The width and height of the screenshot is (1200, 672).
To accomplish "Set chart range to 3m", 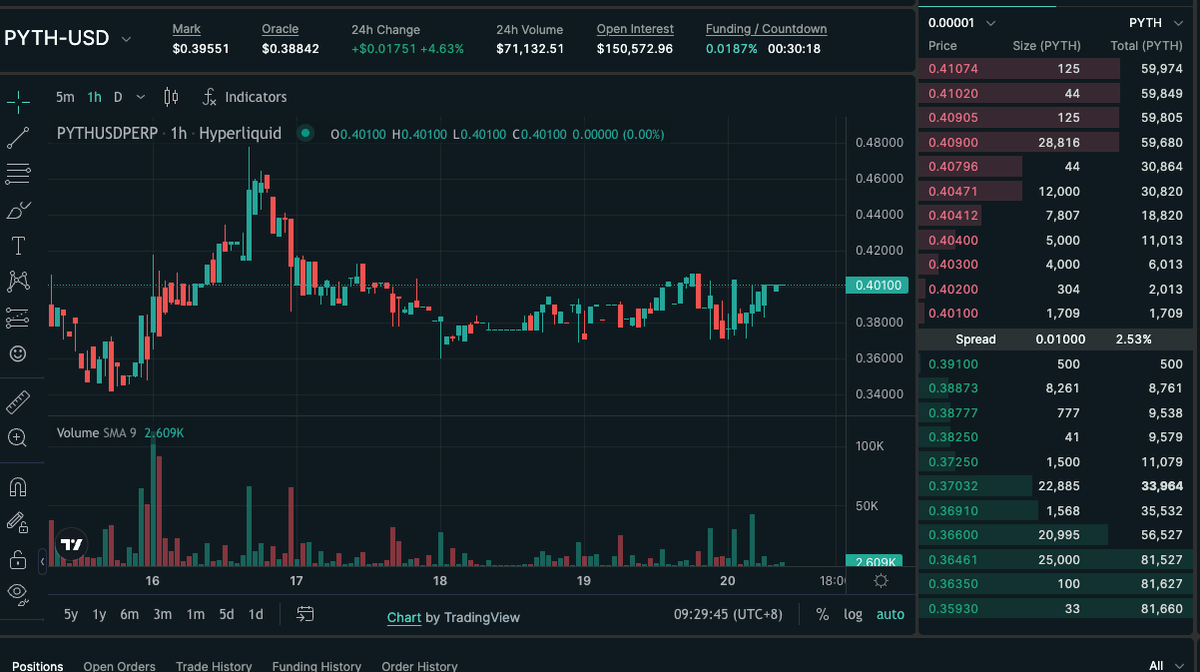I will coord(162,615).
